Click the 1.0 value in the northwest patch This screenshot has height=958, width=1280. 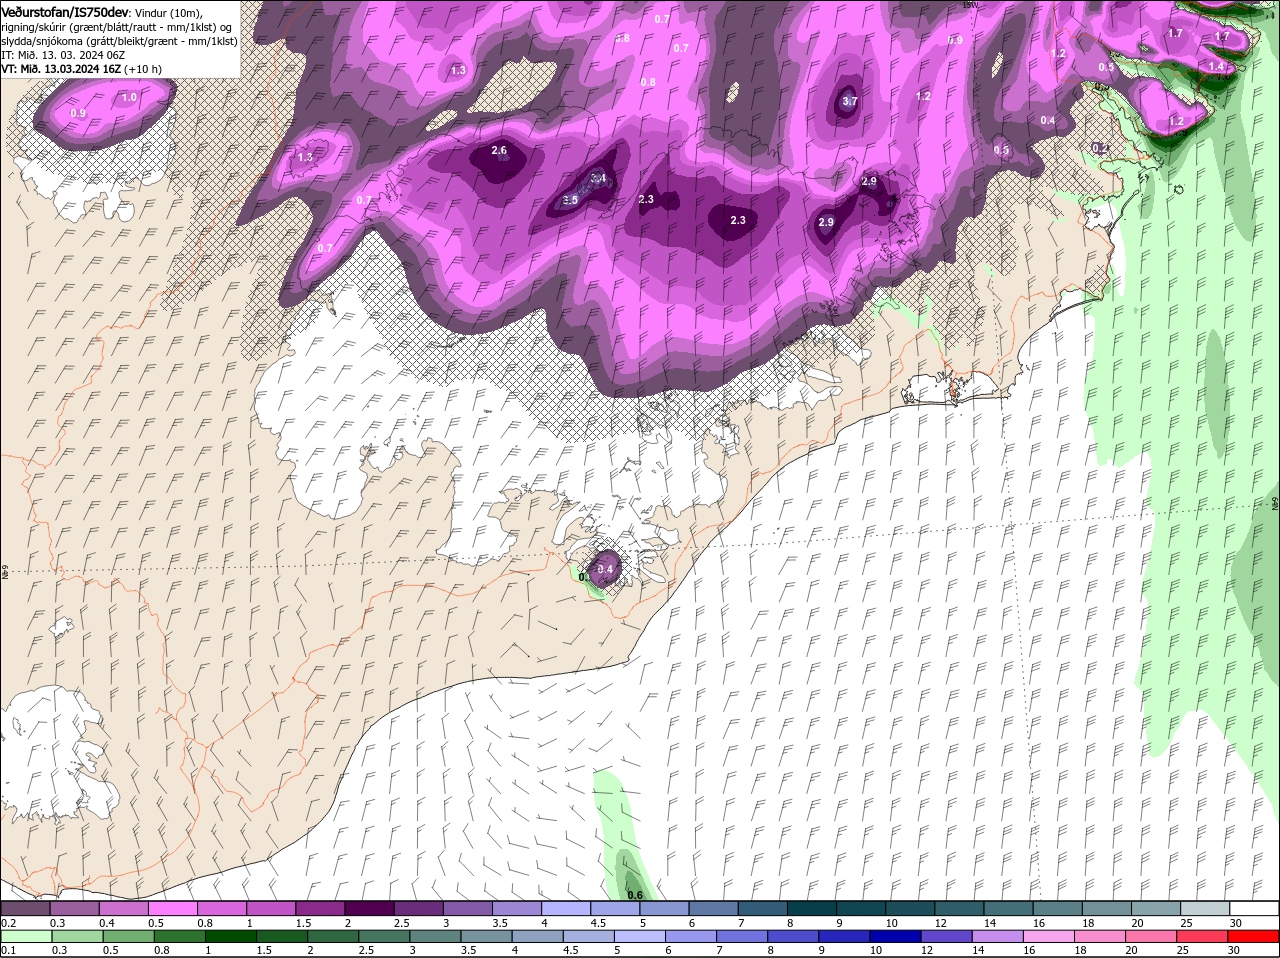pyautogui.click(x=129, y=98)
